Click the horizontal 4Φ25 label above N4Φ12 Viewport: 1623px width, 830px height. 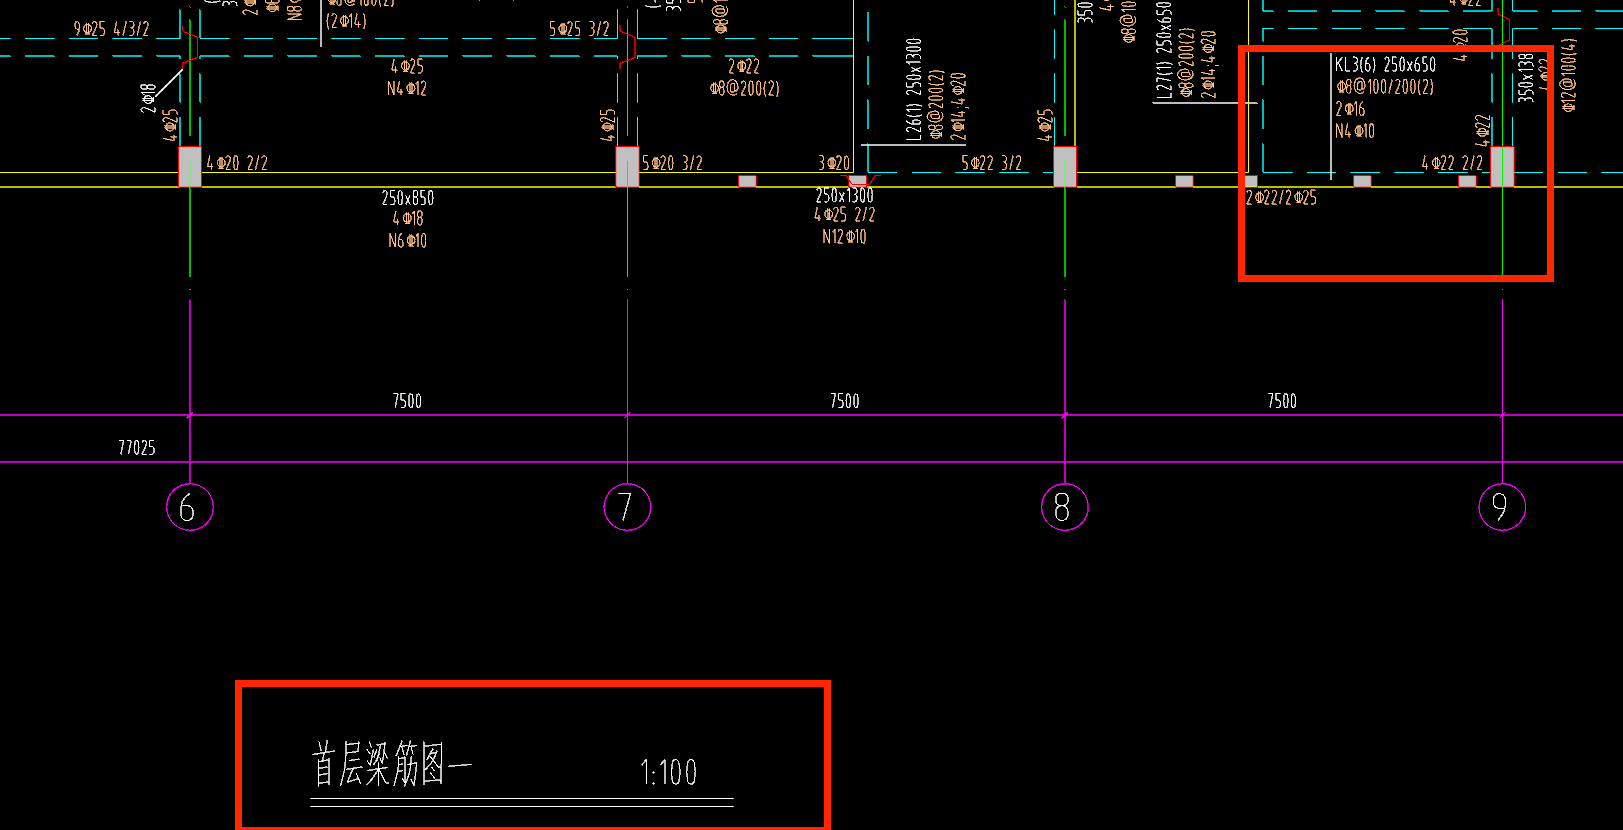(407, 67)
